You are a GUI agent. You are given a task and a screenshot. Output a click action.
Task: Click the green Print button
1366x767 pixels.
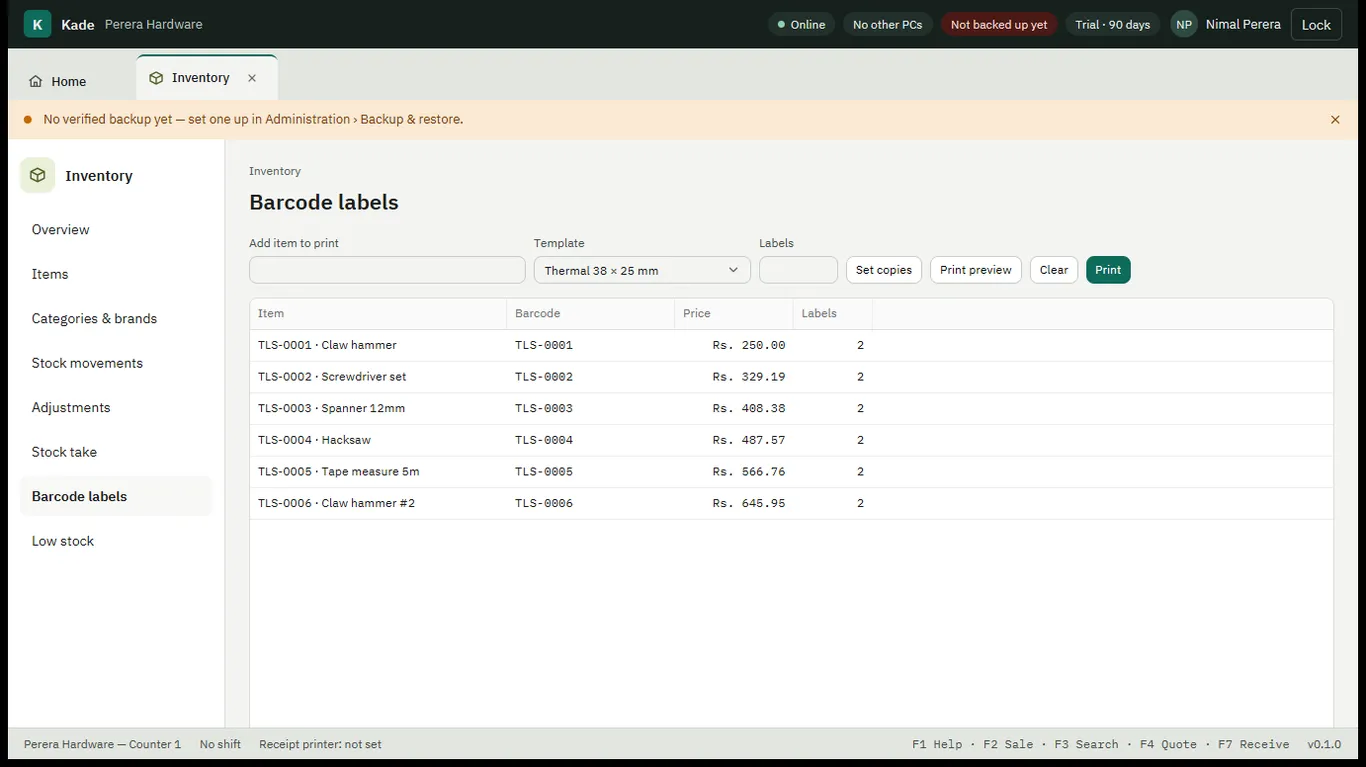point(1108,270)
